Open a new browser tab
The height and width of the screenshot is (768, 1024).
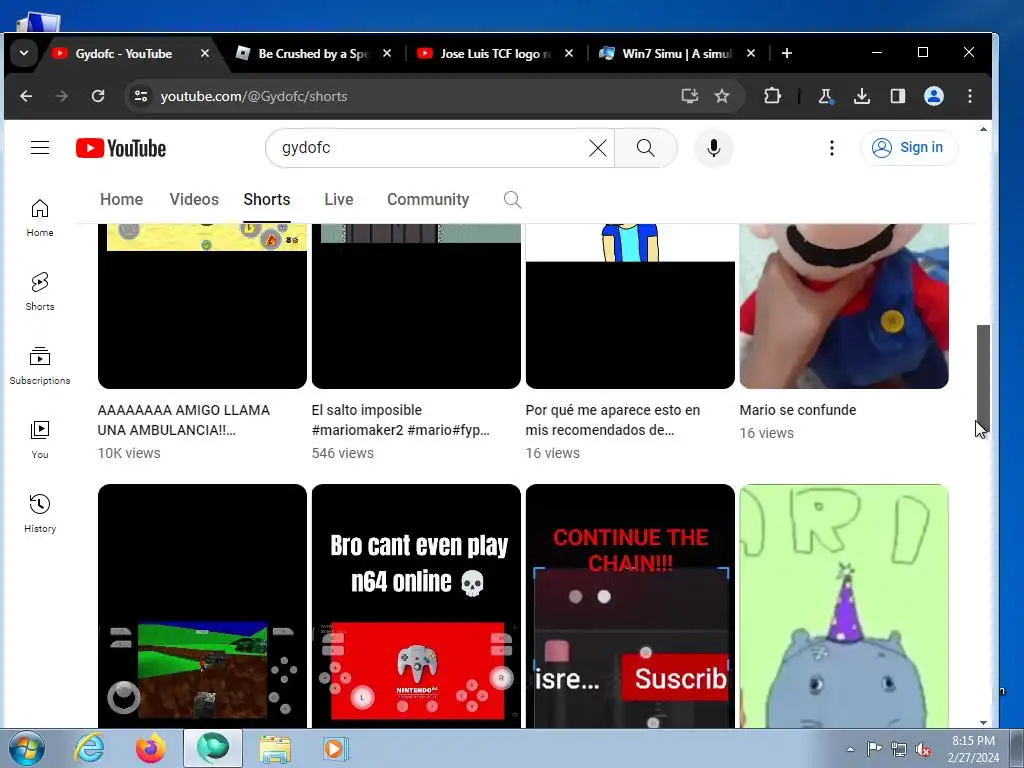point(787,53)
